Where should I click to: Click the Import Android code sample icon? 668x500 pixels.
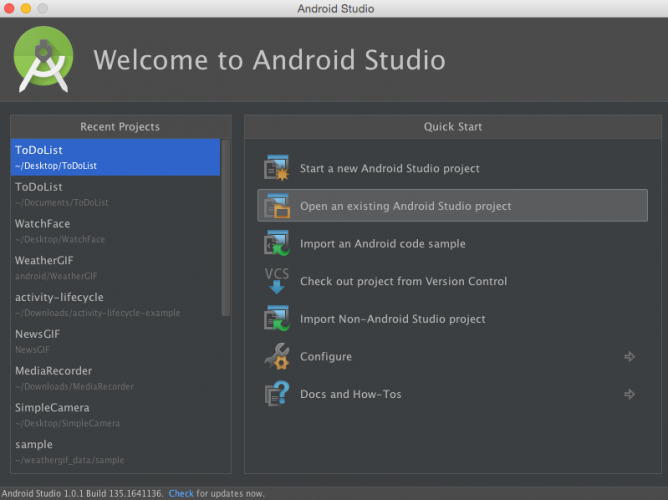pos(276,243)
